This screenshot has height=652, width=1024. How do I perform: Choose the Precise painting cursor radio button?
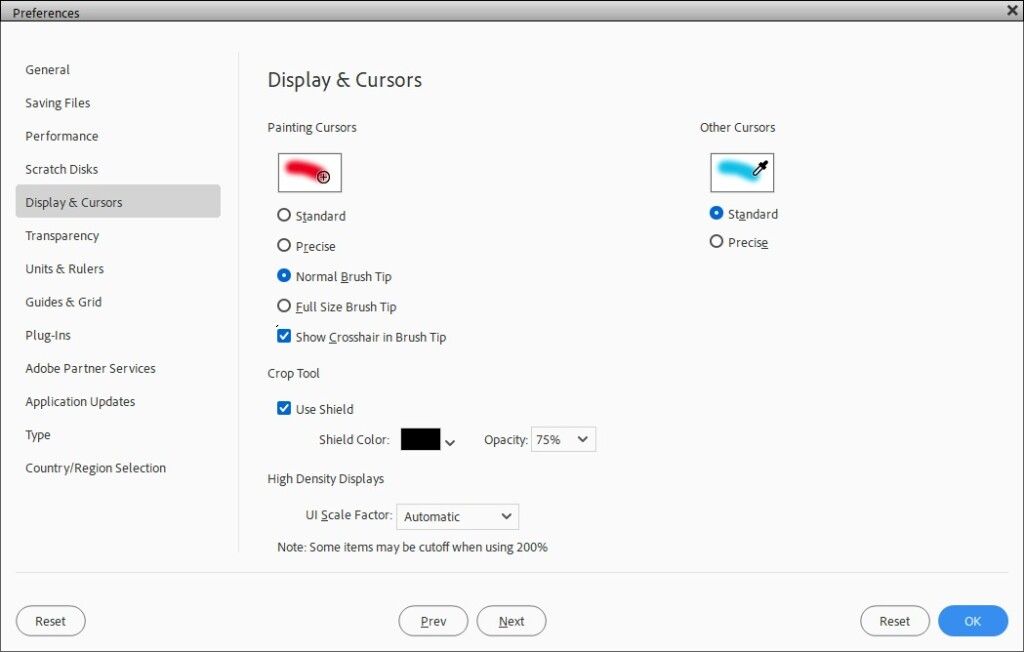[285, 246]
